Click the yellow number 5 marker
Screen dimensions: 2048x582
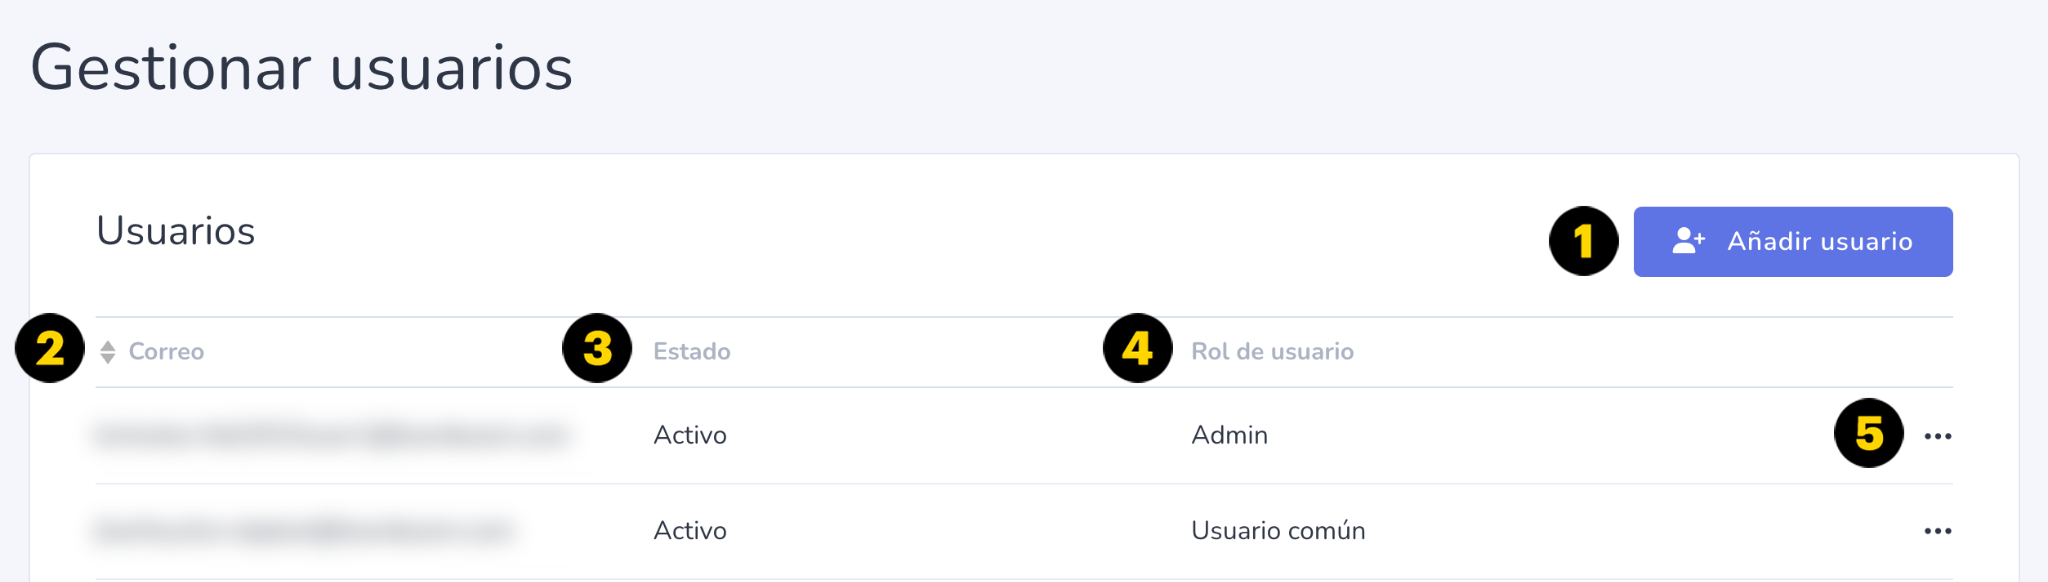tap(1869, 433)
